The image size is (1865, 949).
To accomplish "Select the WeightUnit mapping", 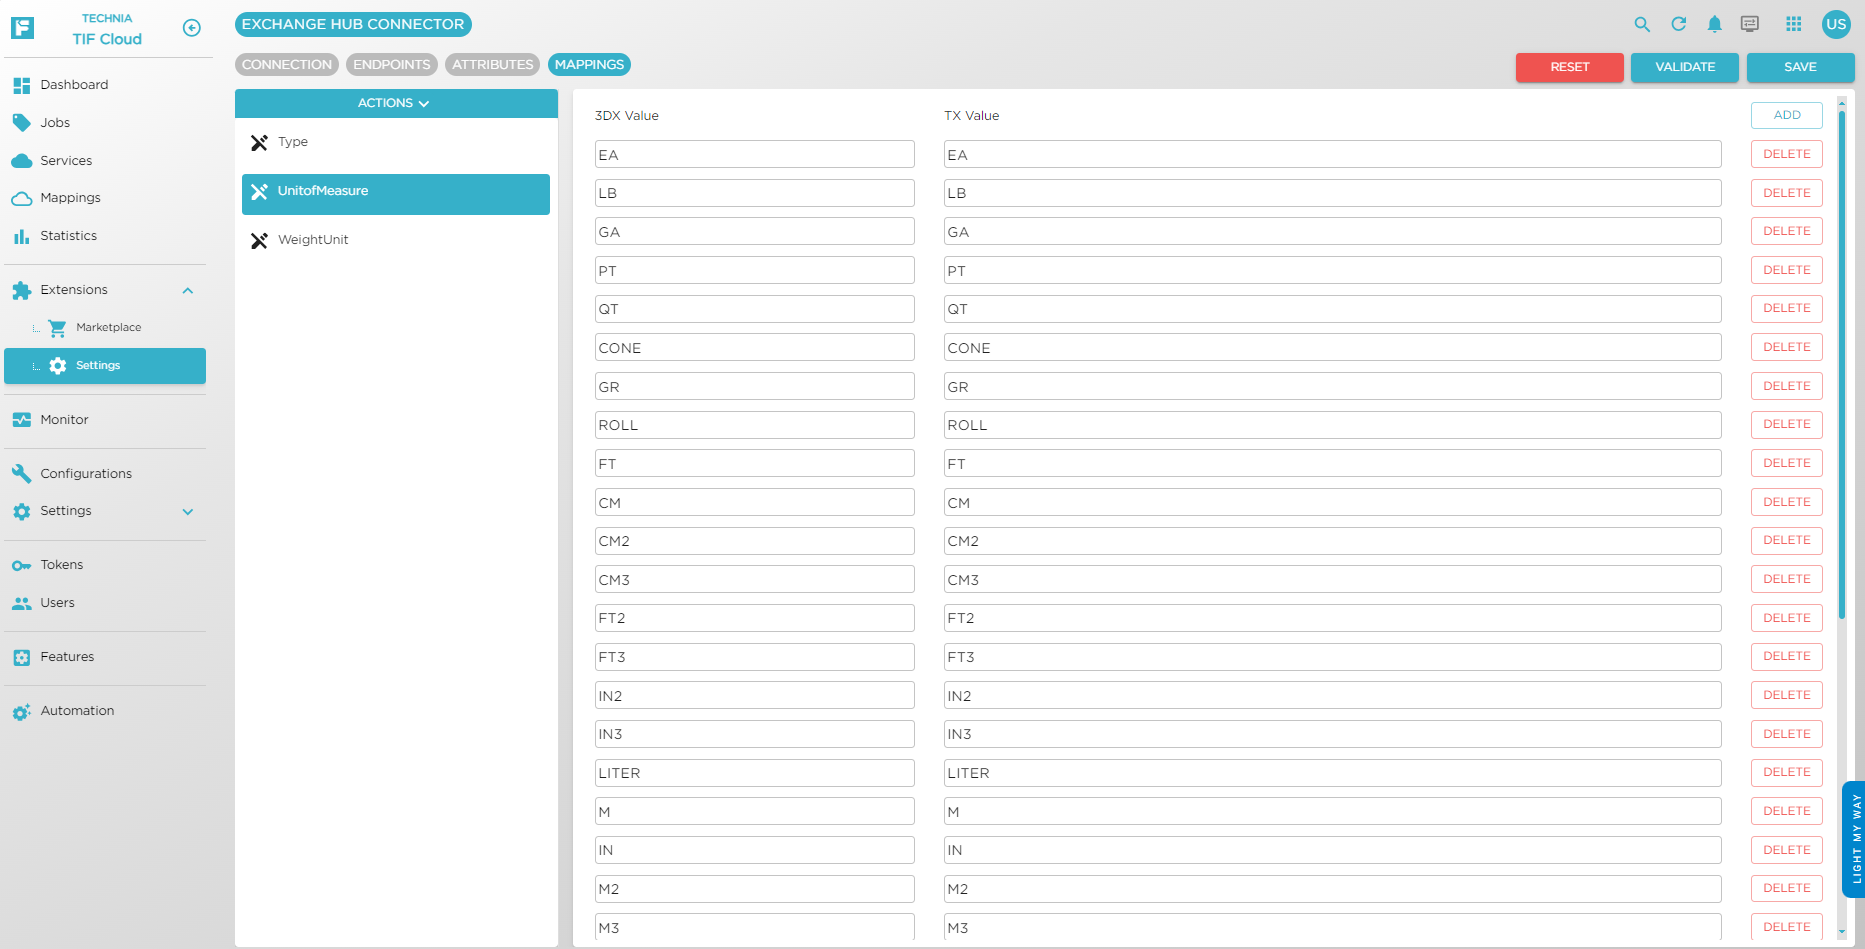I will click(x=313, y=240).
